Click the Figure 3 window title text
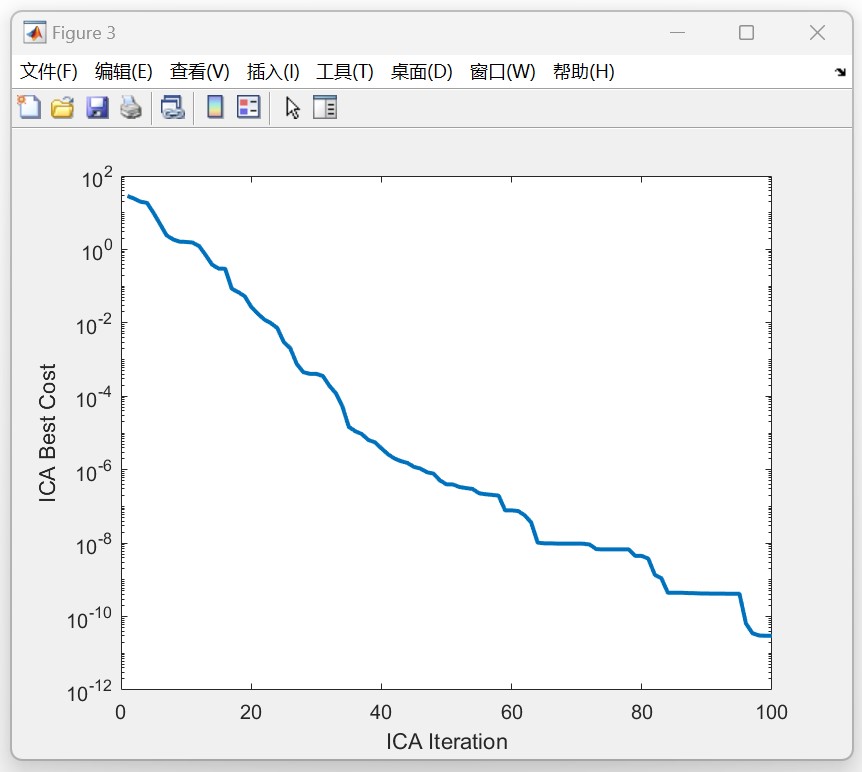862x772 pixels. 84,33
